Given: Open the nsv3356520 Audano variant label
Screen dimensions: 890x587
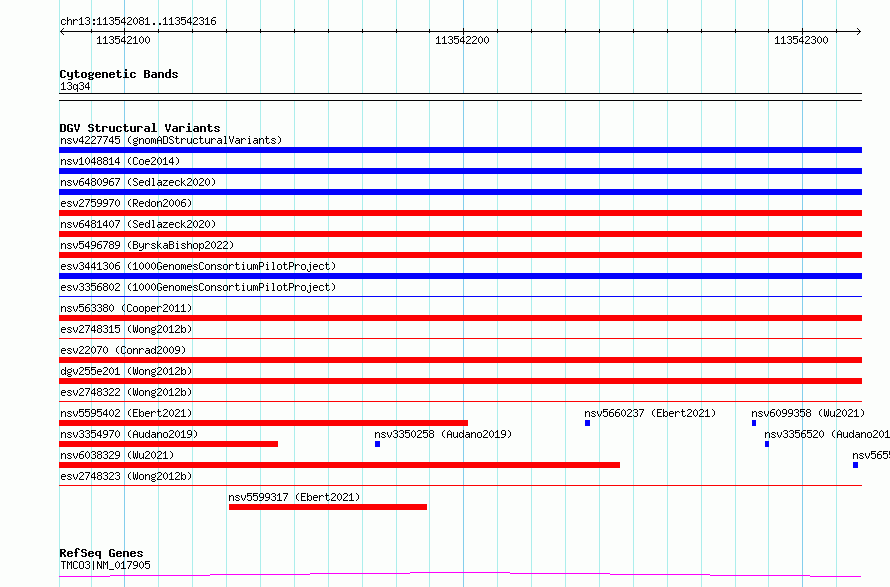Looking at the screenshot, I should (x=827, y=434).
